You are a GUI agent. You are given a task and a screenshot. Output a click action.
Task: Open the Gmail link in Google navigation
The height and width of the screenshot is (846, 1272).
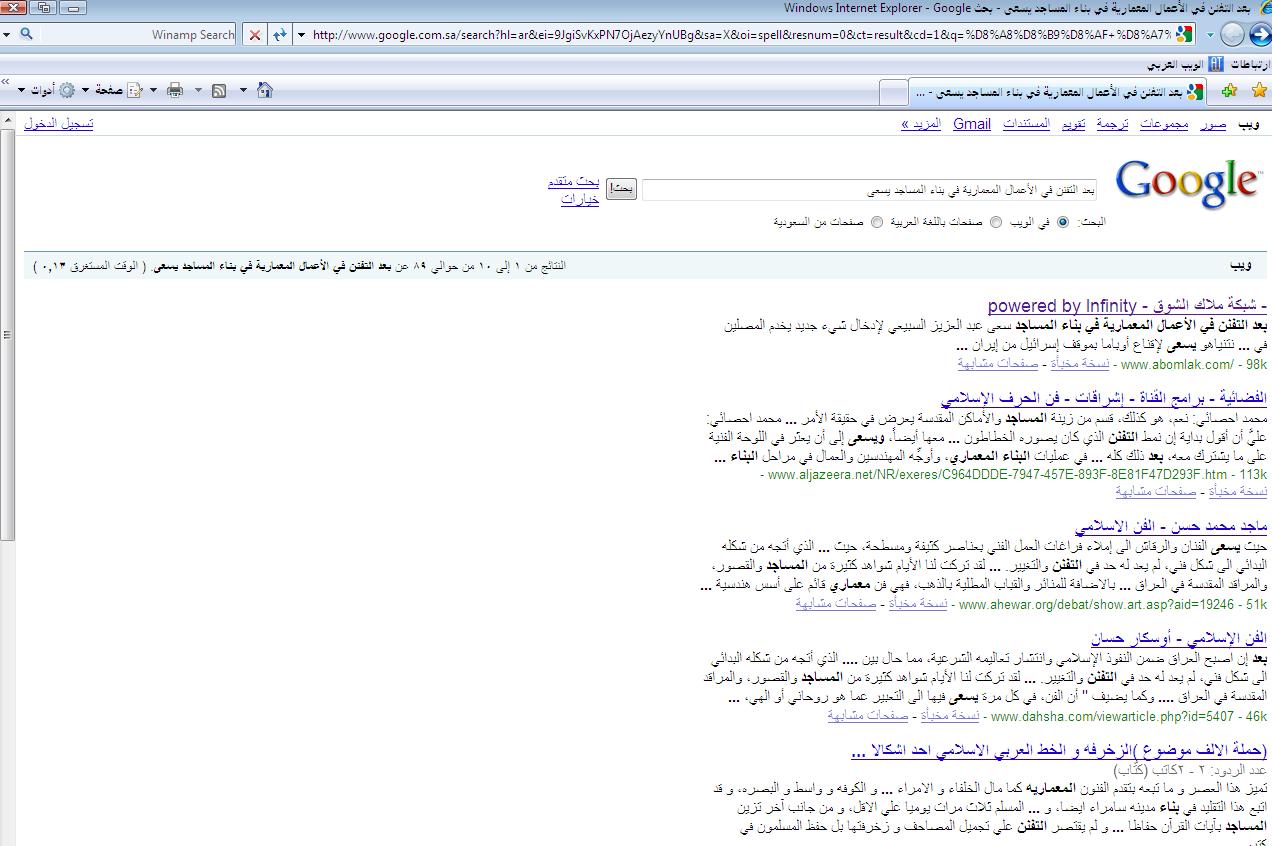click(x=971, y=124)
